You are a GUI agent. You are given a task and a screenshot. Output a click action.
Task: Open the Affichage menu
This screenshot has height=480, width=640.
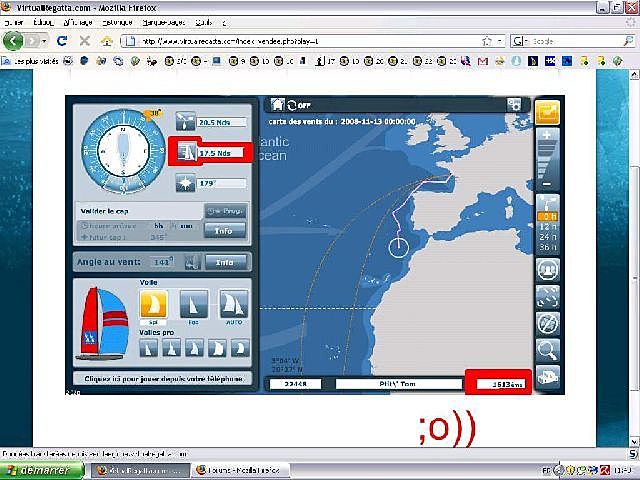[78, 22]
